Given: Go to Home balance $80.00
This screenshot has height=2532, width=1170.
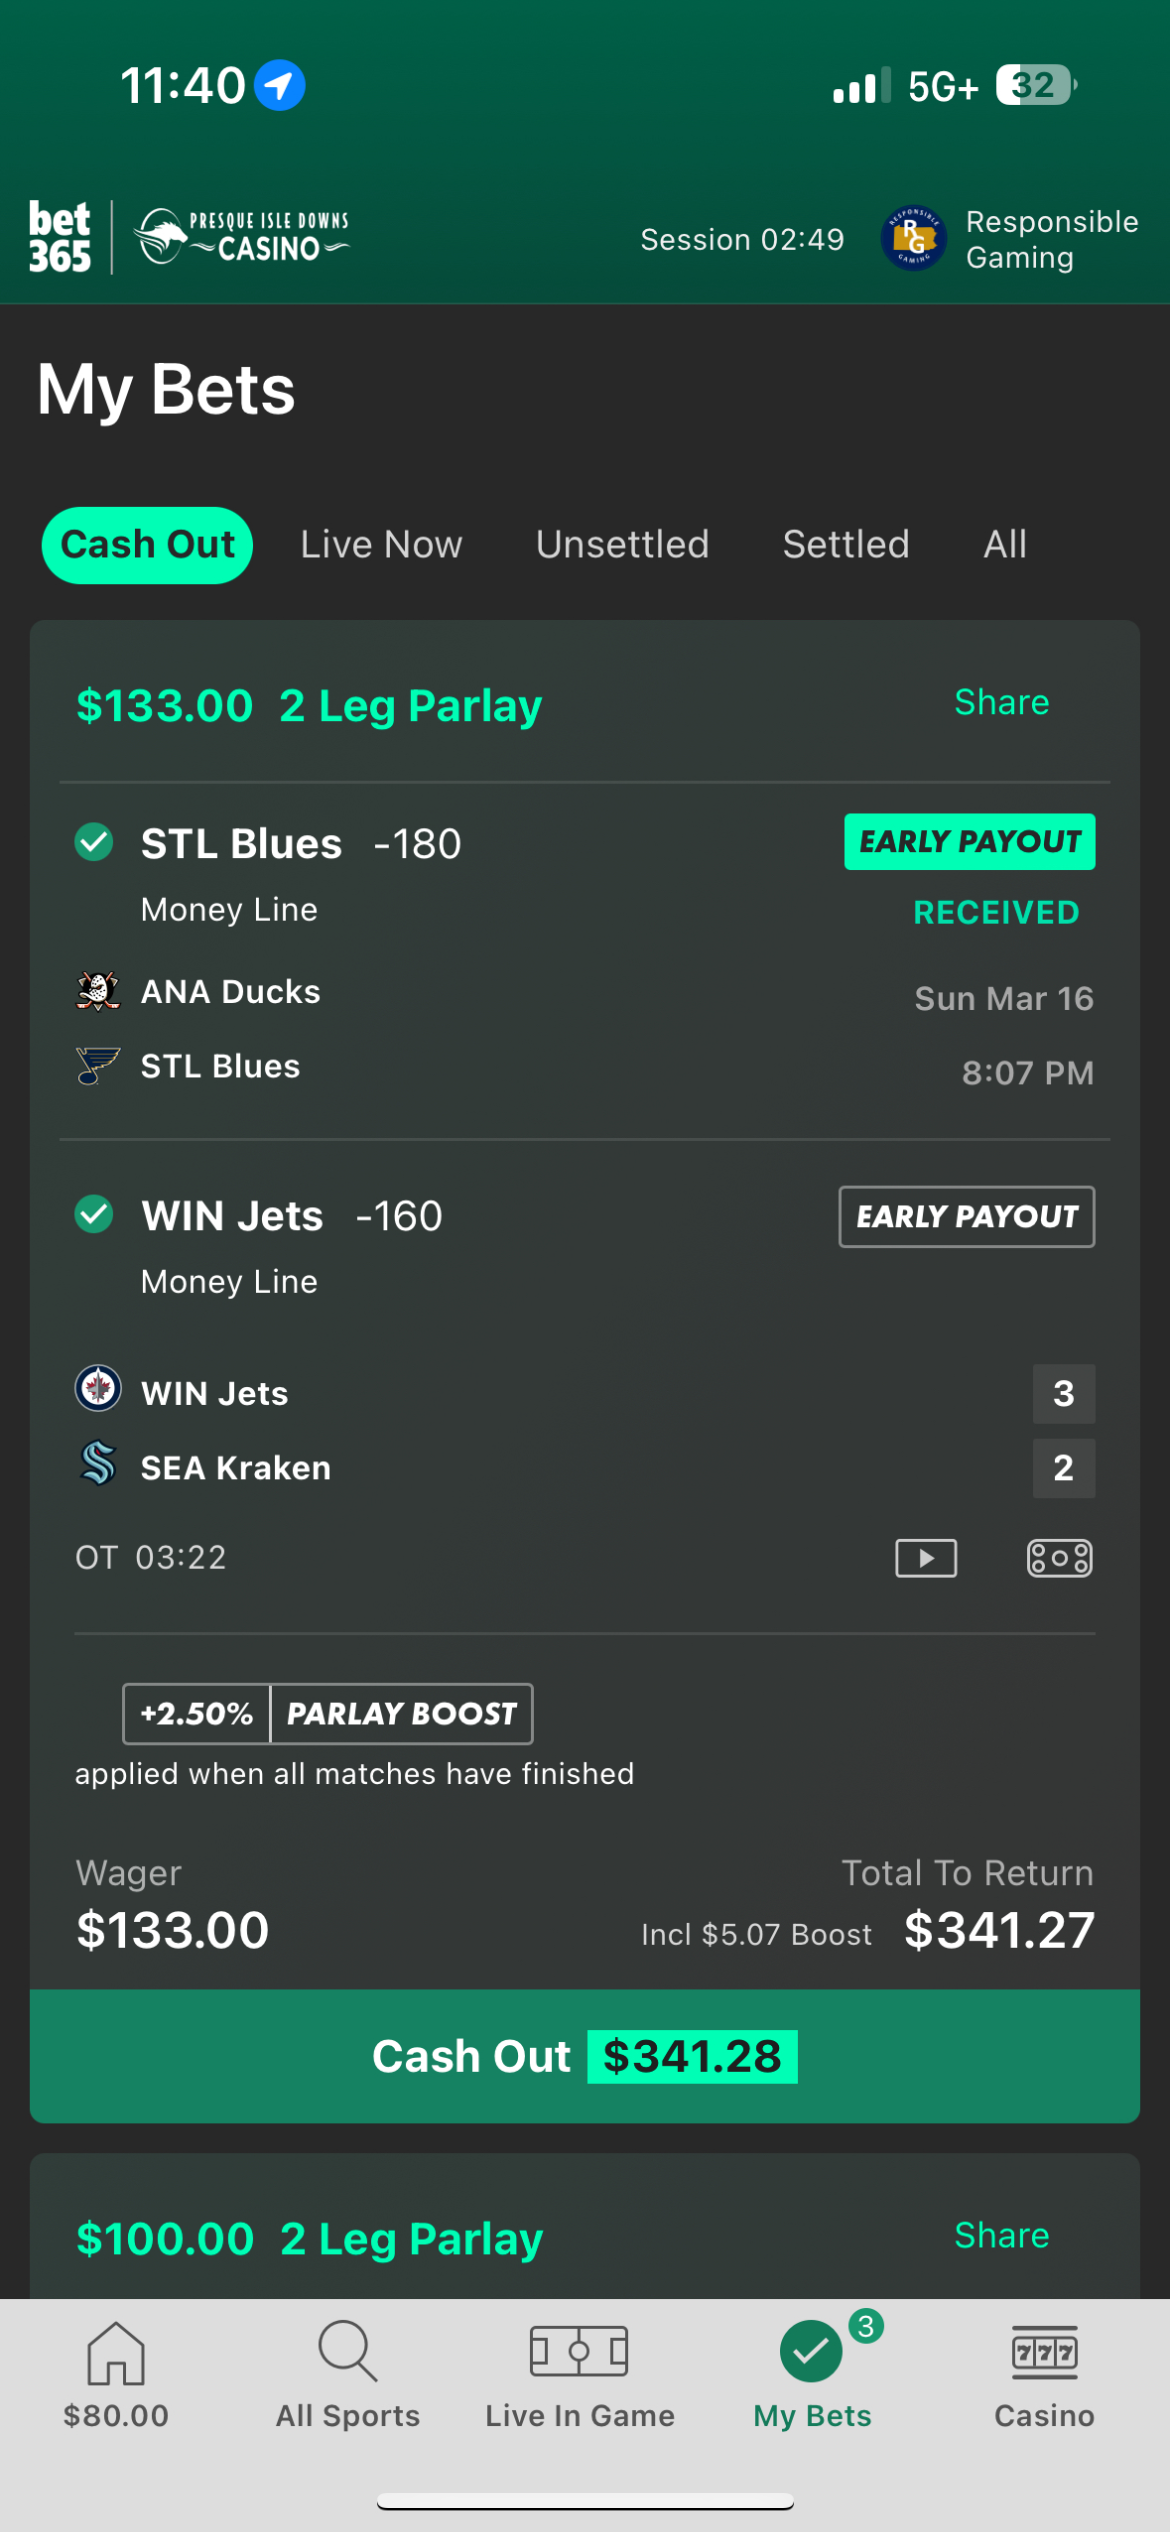Looking at the screenshot, I should point(116,2374).
